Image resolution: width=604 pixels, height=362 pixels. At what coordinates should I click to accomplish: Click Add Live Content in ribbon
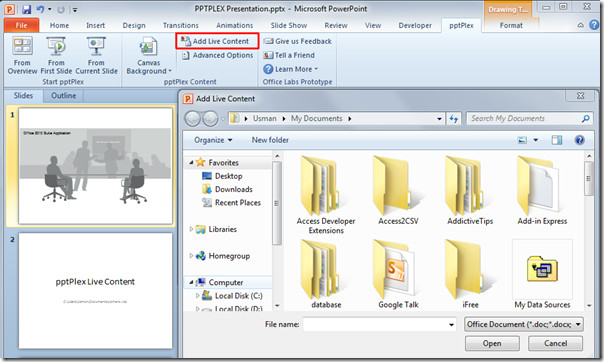[217, 41]
